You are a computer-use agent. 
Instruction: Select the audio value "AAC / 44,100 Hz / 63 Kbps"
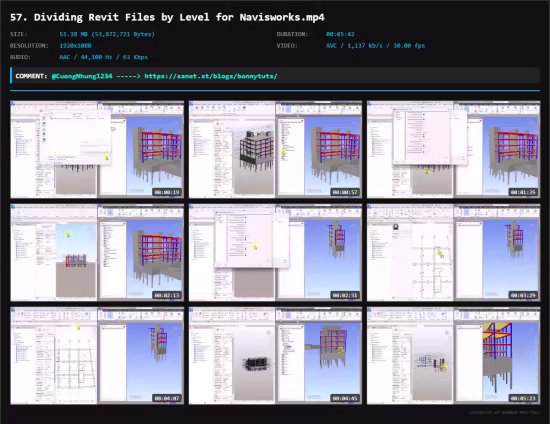[x=103, y=57]
